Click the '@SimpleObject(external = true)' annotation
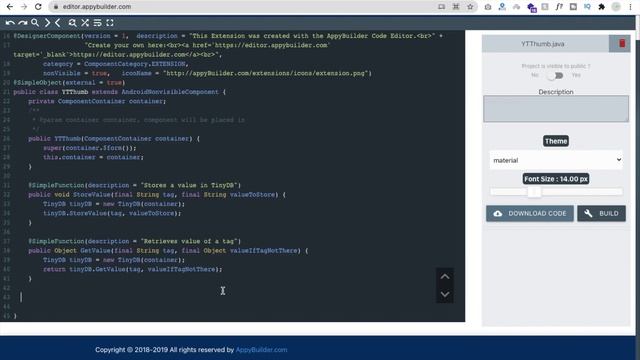Viewport: 640px width, 360px height. [69, 82]
